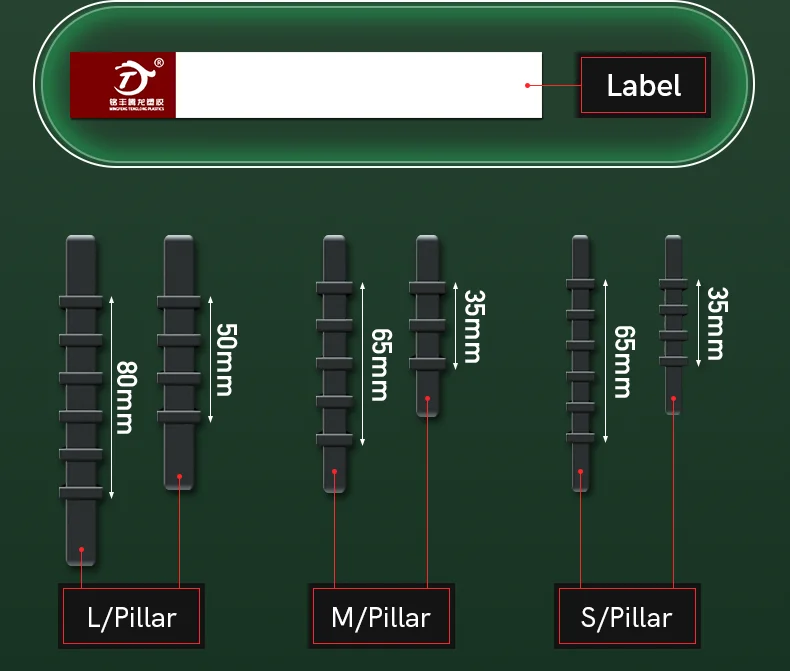This screenshot has height=671, width=790.
Task: Click the large pillar with the 80mm dimension
Action: click(x=81, y=400)
